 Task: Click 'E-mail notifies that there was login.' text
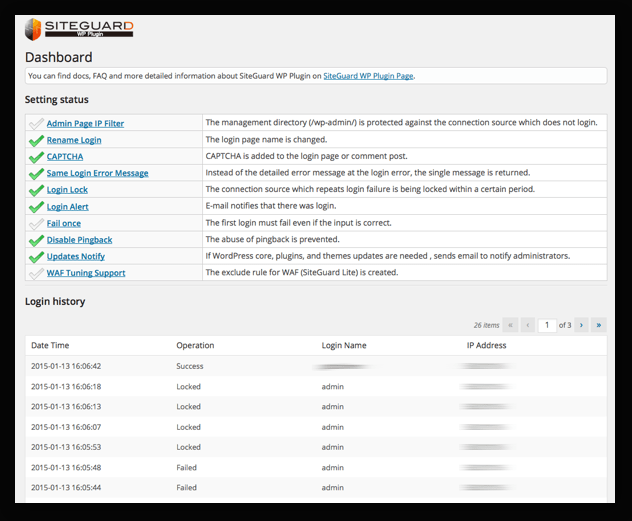(x=271, y=206)
